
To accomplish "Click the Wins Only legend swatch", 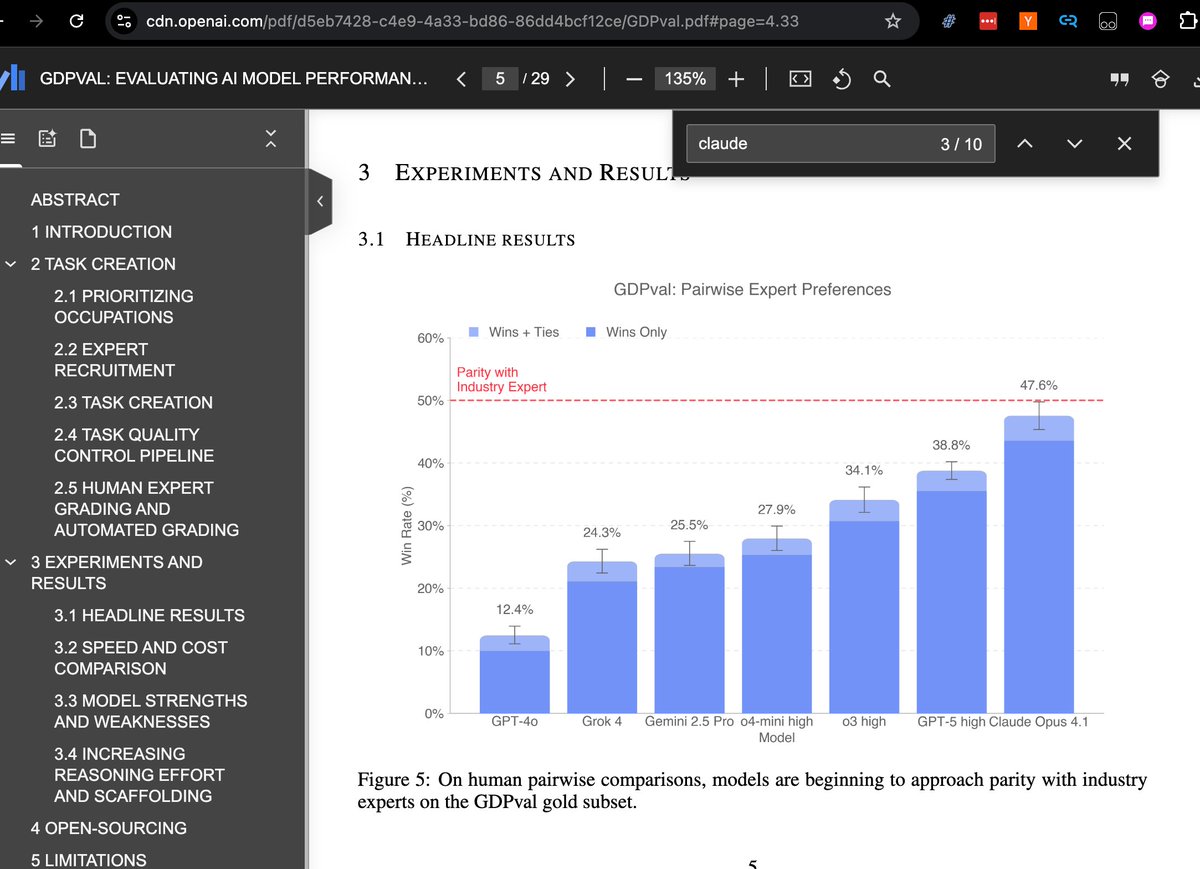I will (592, 332).
